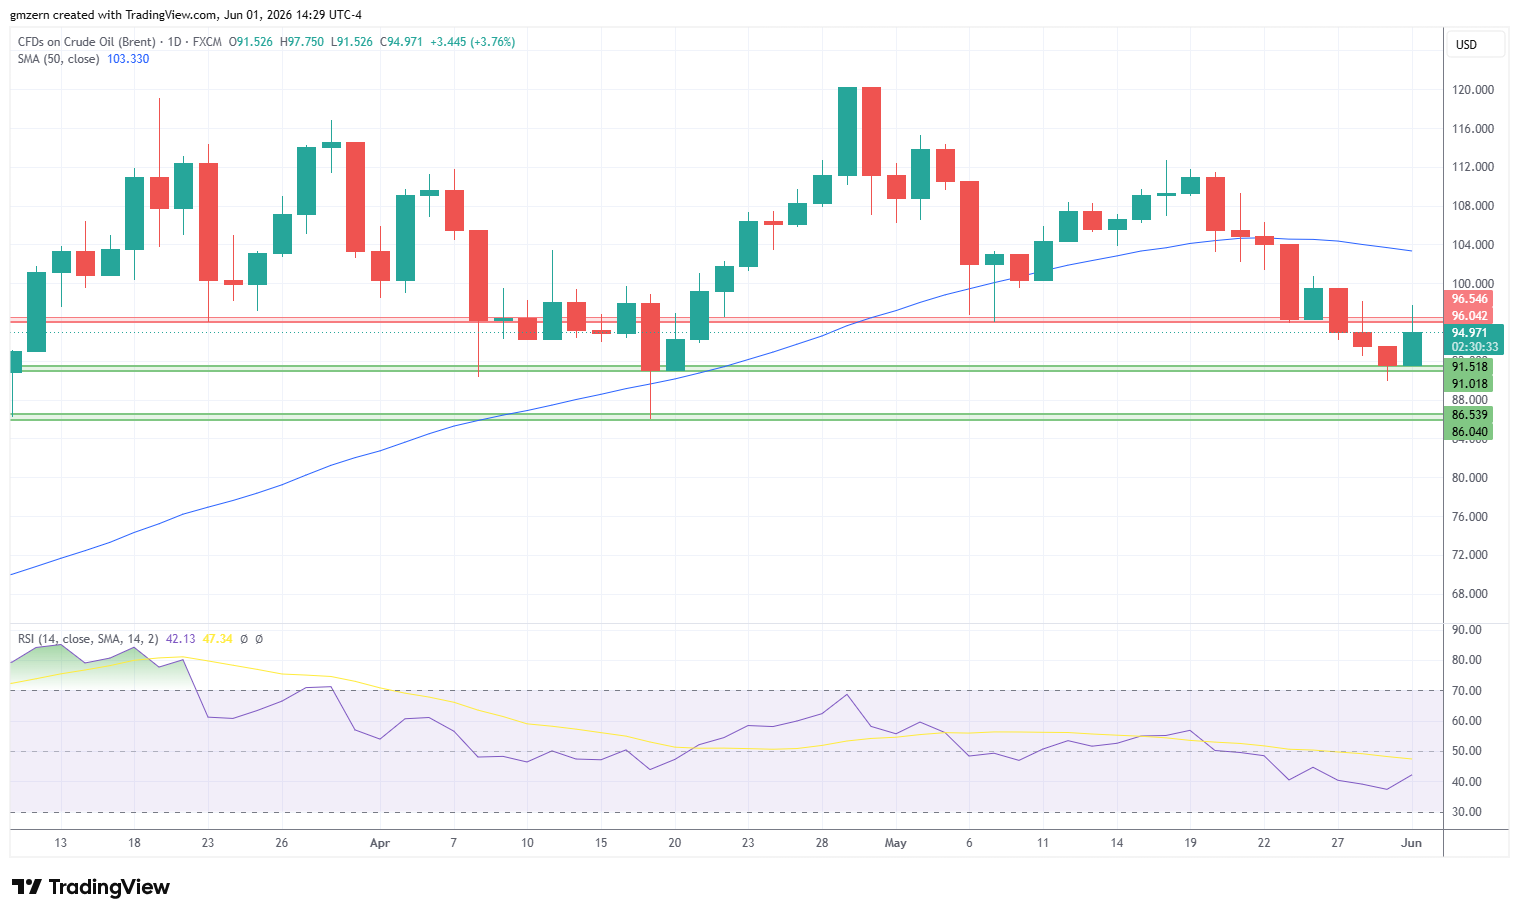Click 72.000 on the price axis

1470,555
